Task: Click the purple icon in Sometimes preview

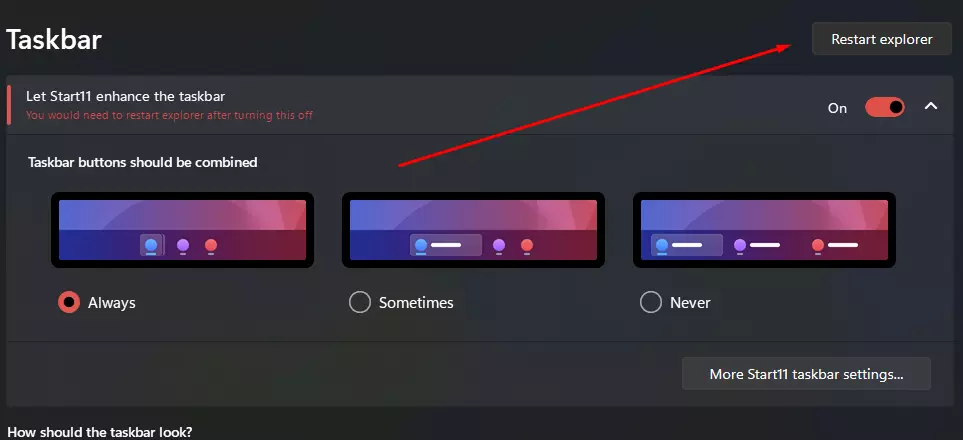Action: 499,246
